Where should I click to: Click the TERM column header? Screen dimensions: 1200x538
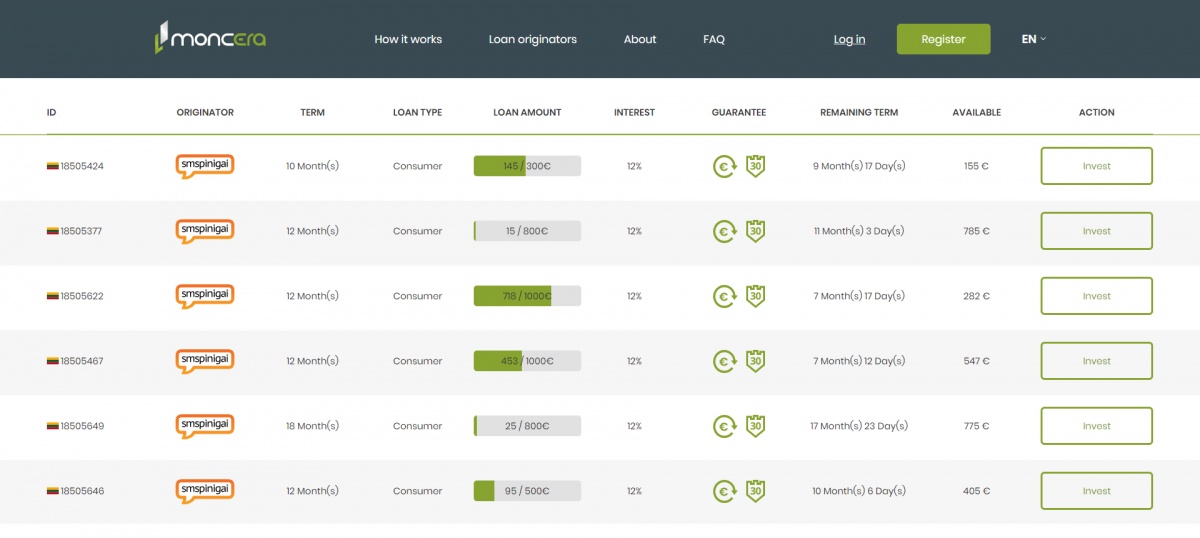[312, 113]
